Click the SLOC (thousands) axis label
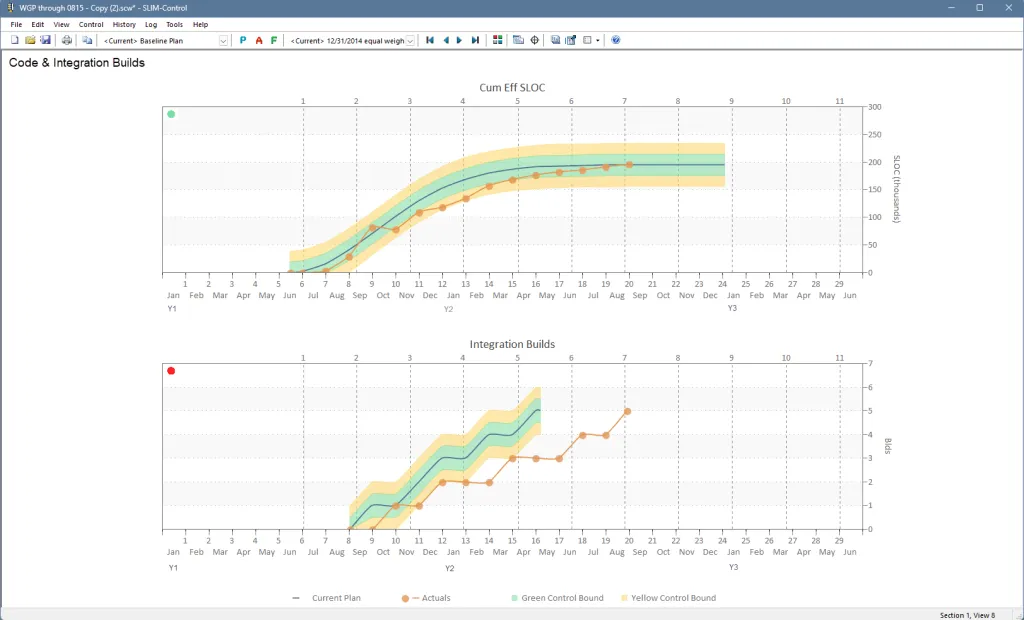The width and height of the screenshot is (1024, 620). click(x=897, y=189)
